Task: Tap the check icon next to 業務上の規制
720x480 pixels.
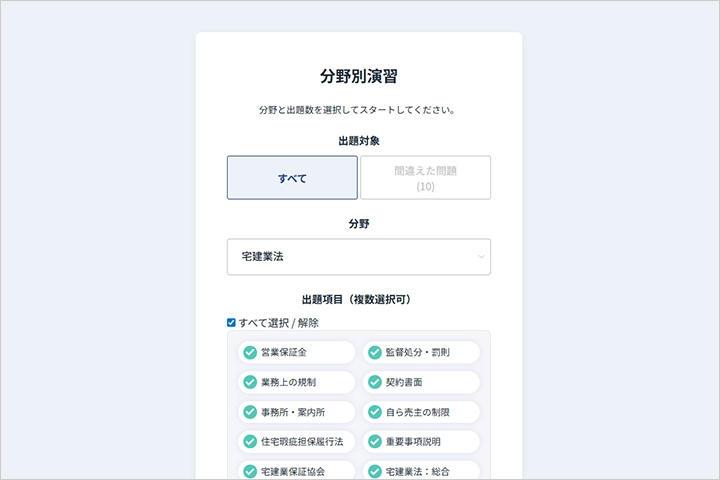Action: coord(250,382)
